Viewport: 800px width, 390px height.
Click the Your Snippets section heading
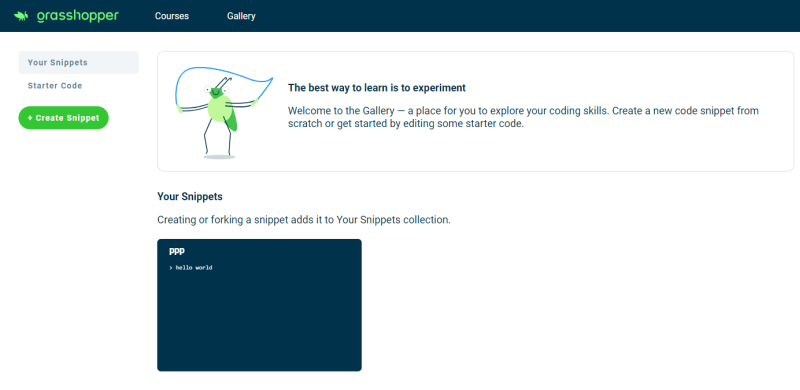[190, 197]
